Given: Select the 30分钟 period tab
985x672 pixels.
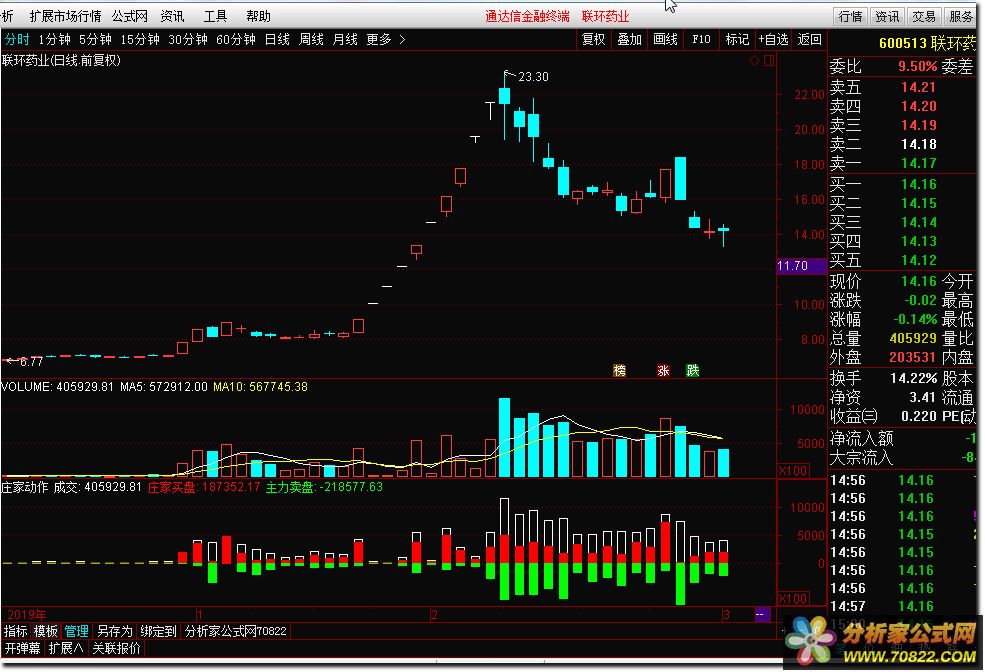Looking at the screenshot, I should coord(188,40).
